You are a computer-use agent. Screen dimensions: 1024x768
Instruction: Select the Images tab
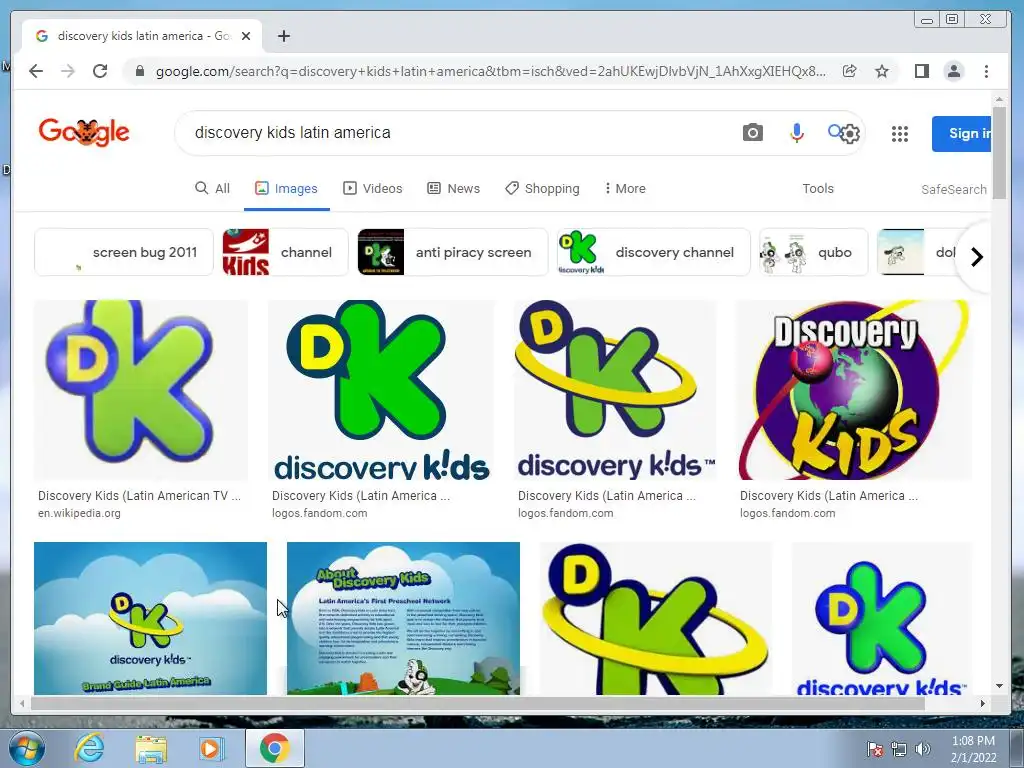[286, 189]
